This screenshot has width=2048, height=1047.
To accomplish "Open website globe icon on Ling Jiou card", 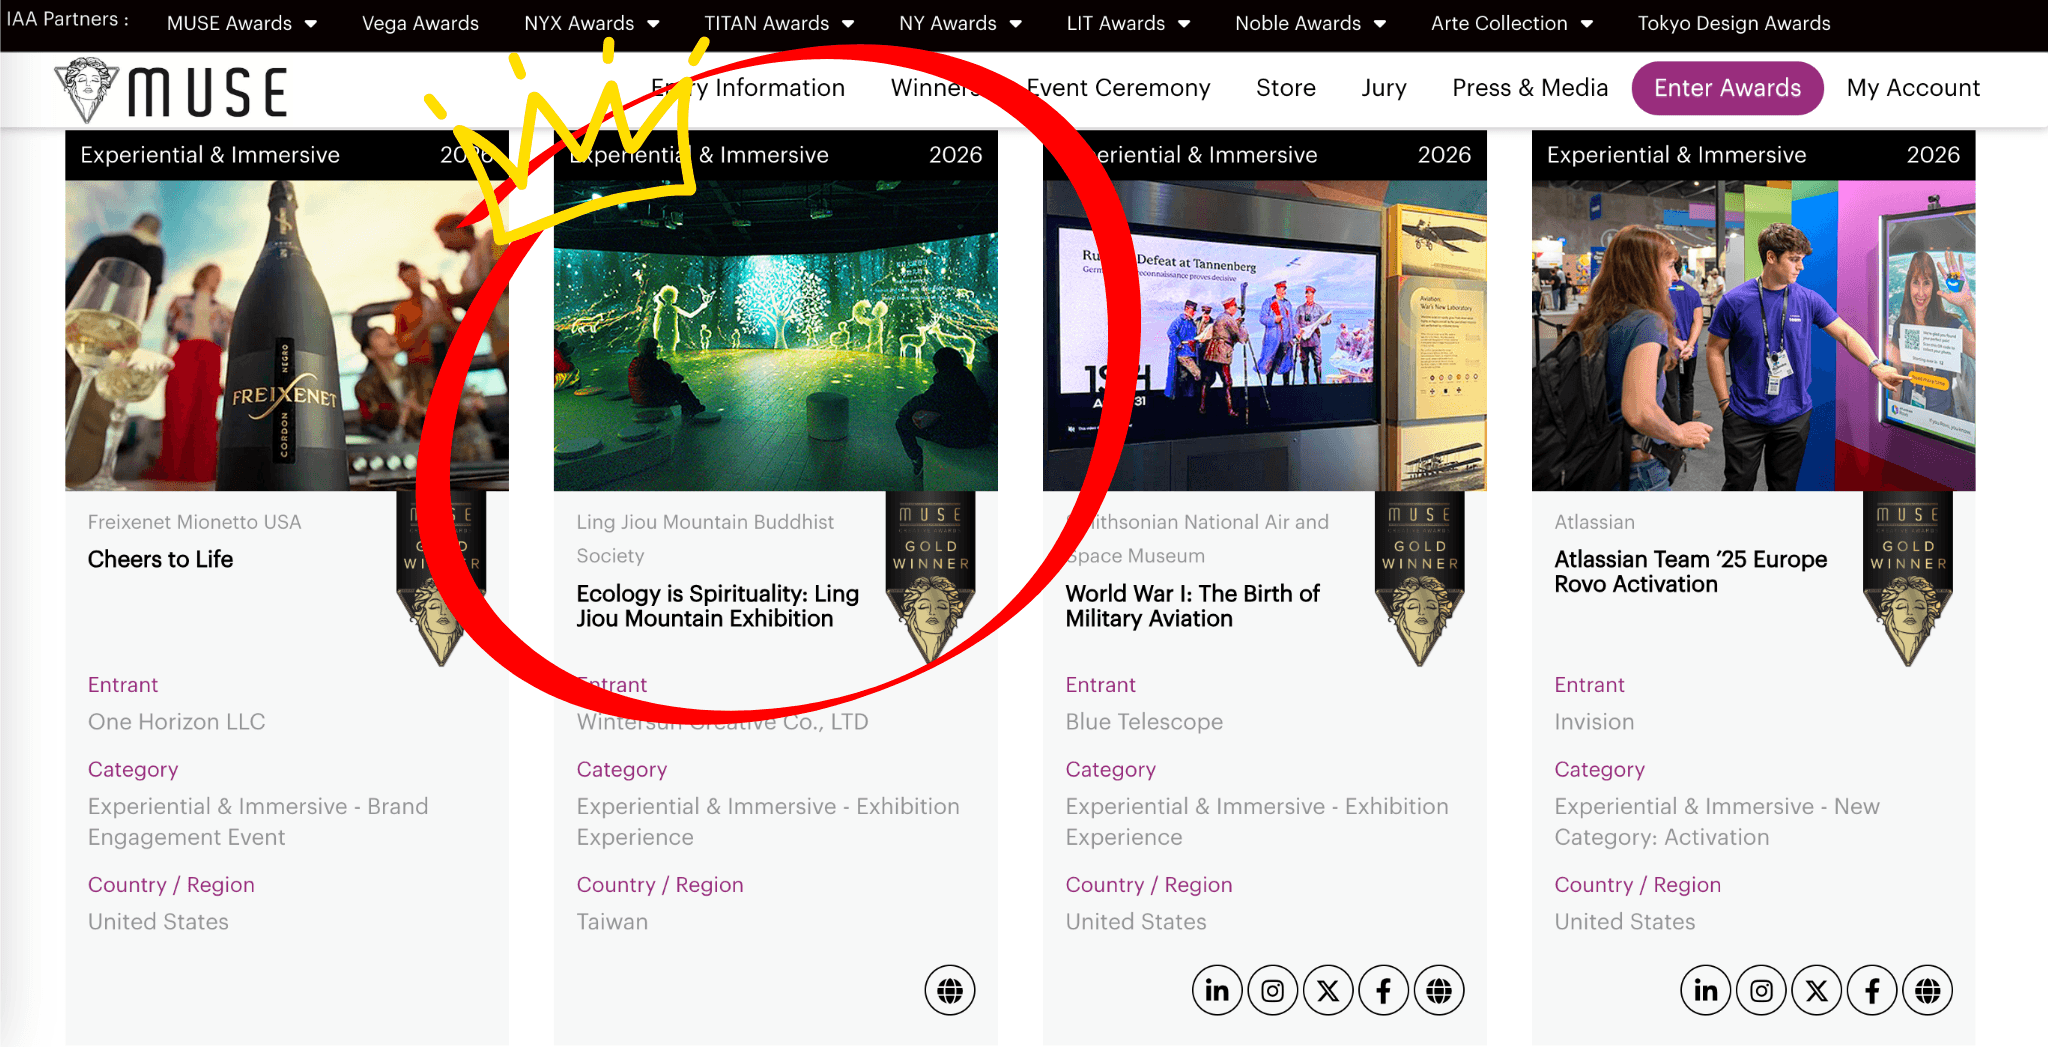I will [x=950, y=991].
